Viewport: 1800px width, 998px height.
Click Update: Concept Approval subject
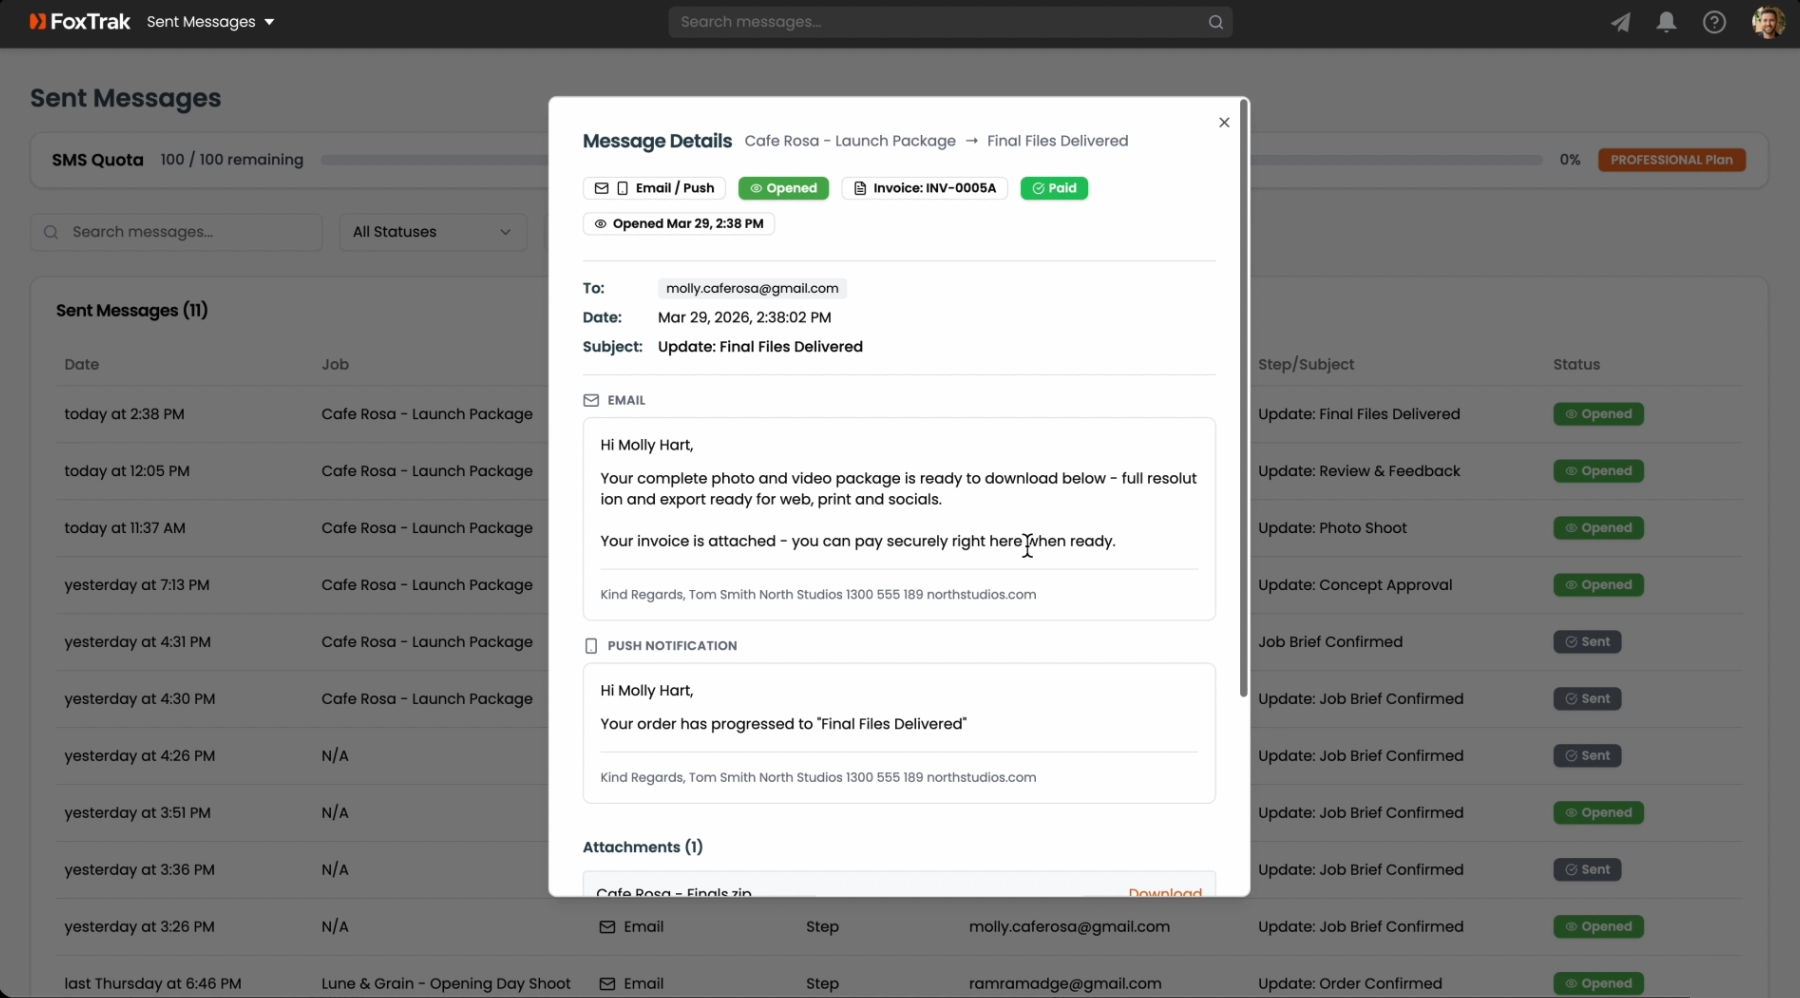click(1355, 585)
